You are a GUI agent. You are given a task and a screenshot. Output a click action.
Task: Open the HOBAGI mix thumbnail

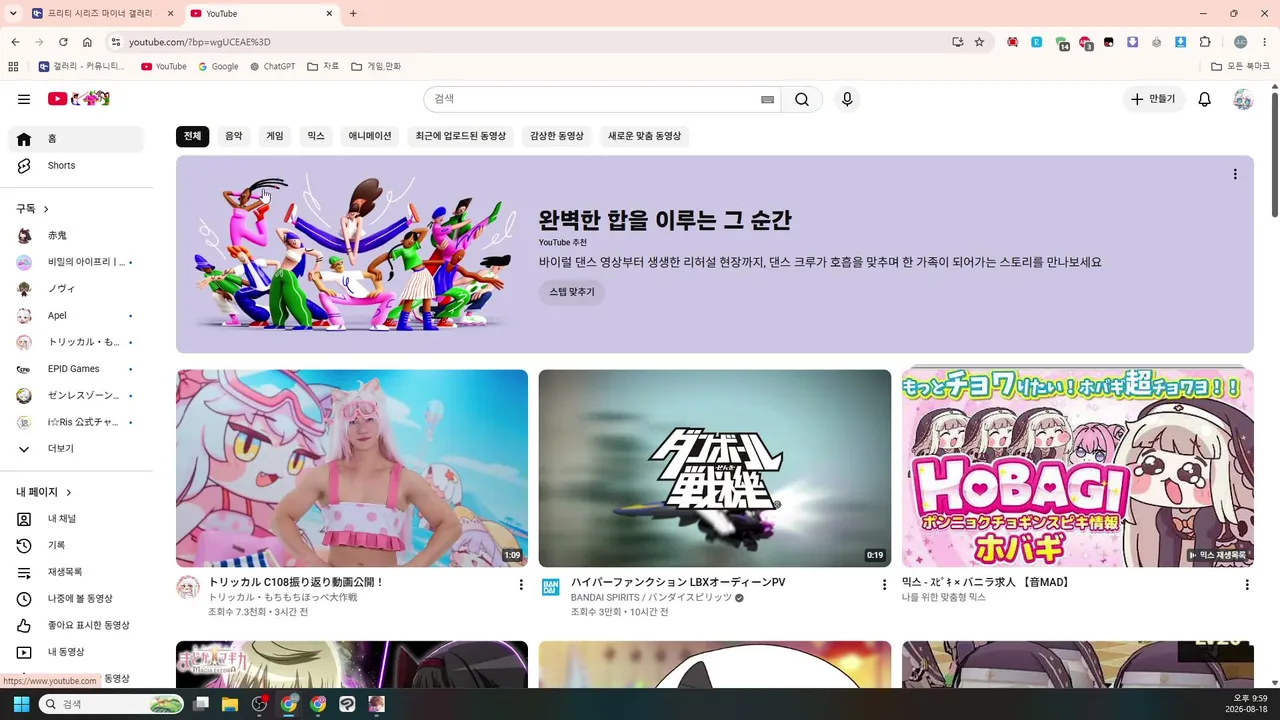[1078, 468]
